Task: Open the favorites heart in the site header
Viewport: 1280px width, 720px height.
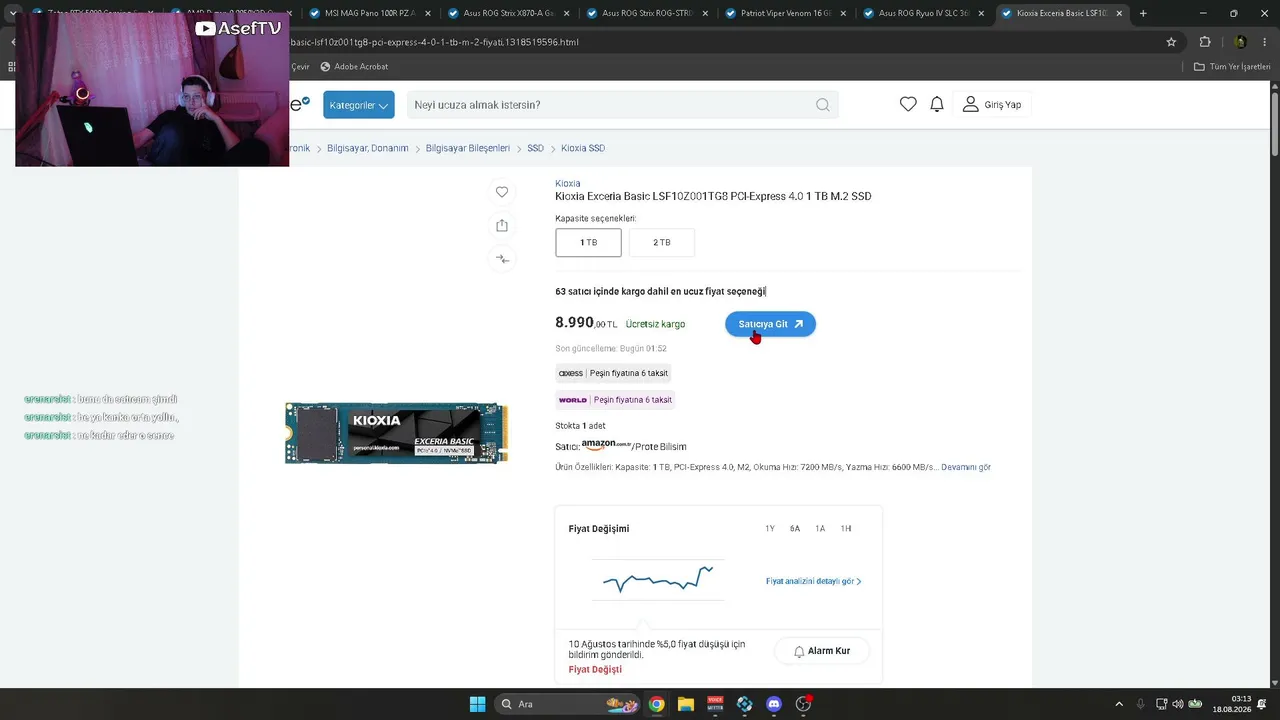Action: click(908, 104)
